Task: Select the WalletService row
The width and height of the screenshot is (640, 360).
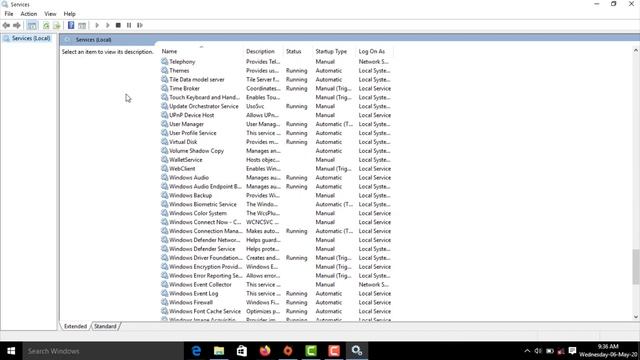Action: [x=276, y=160]
